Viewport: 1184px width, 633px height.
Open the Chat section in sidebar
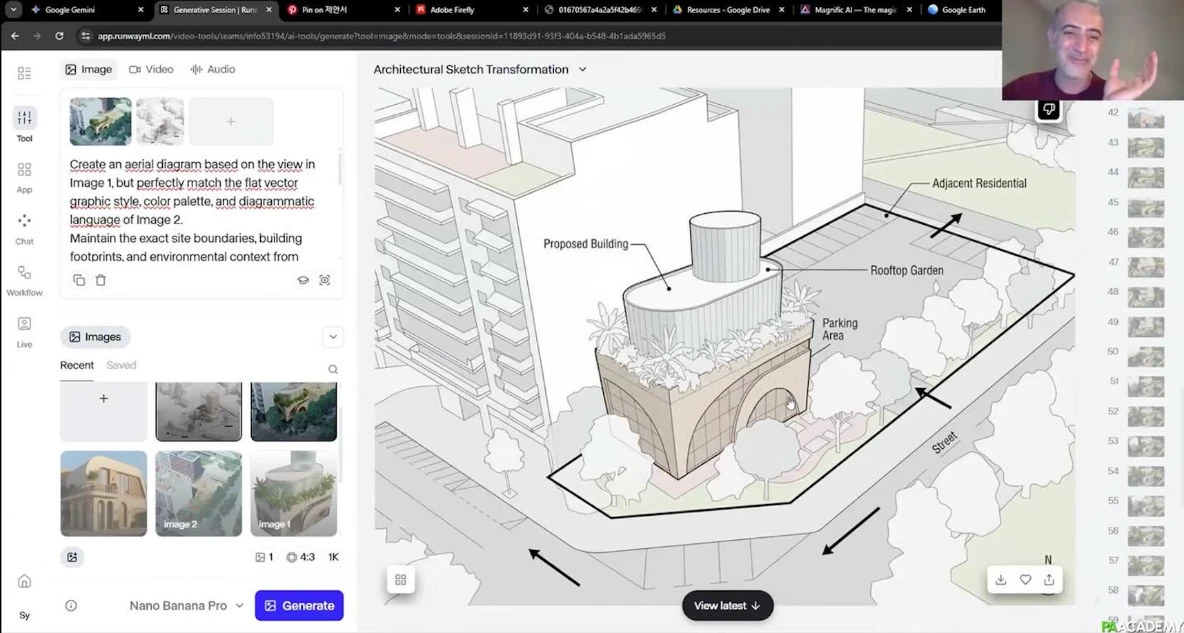coord(24,228)
